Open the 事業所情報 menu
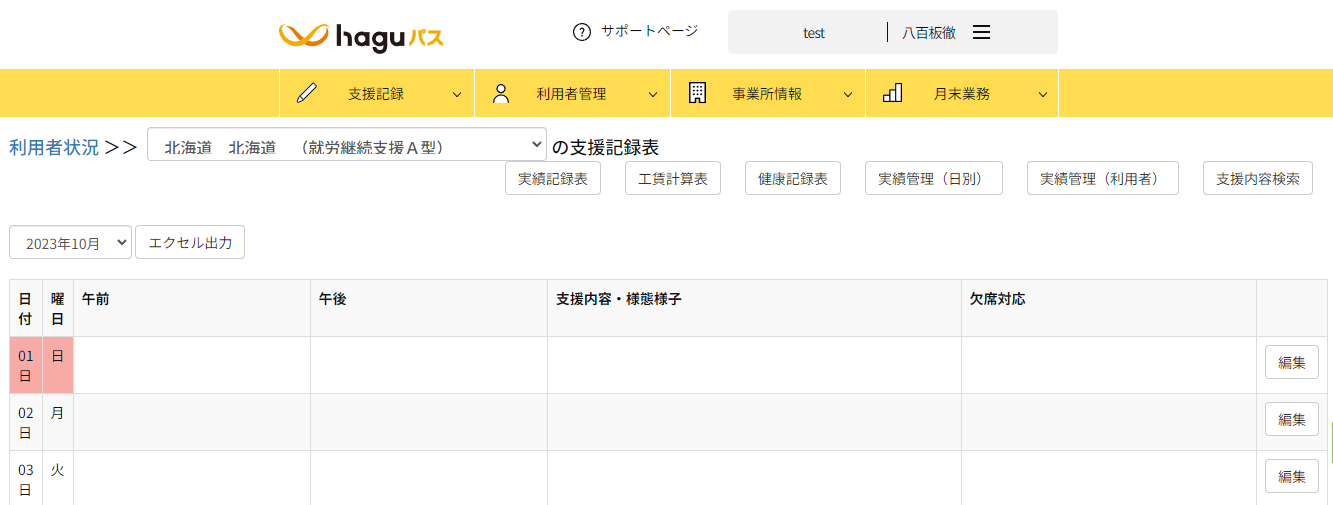The height and width of the screenshot is (505, 1333). (x=767, y=94)
